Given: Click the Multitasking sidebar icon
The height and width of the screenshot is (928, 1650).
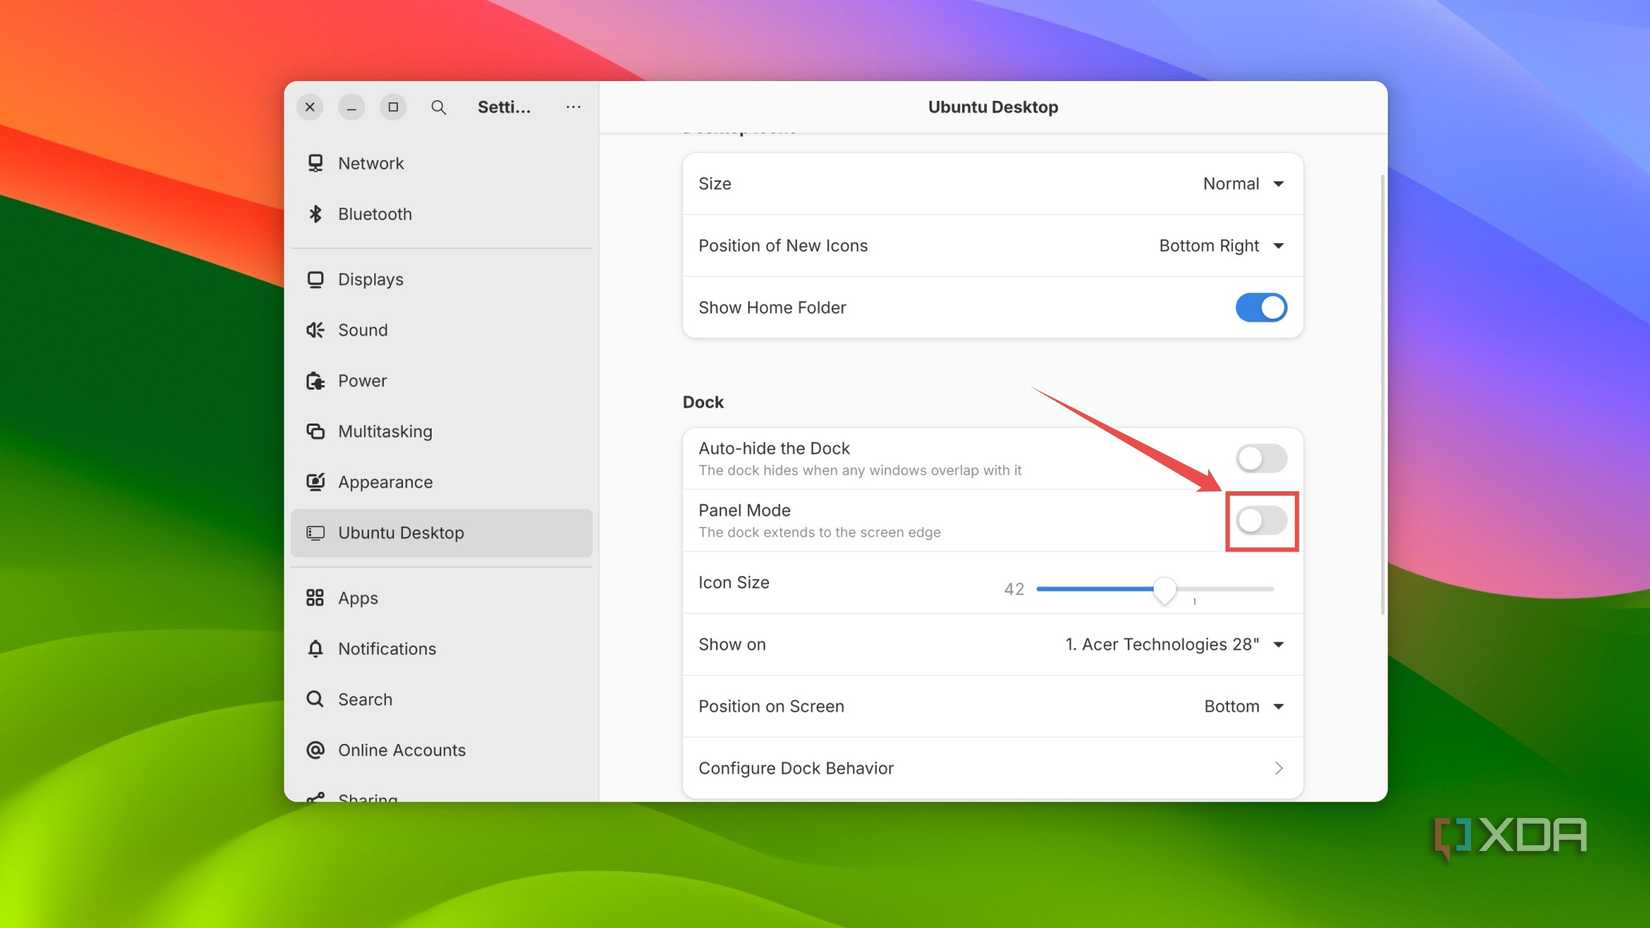Looking at the screenshot, I should point(315,431).
